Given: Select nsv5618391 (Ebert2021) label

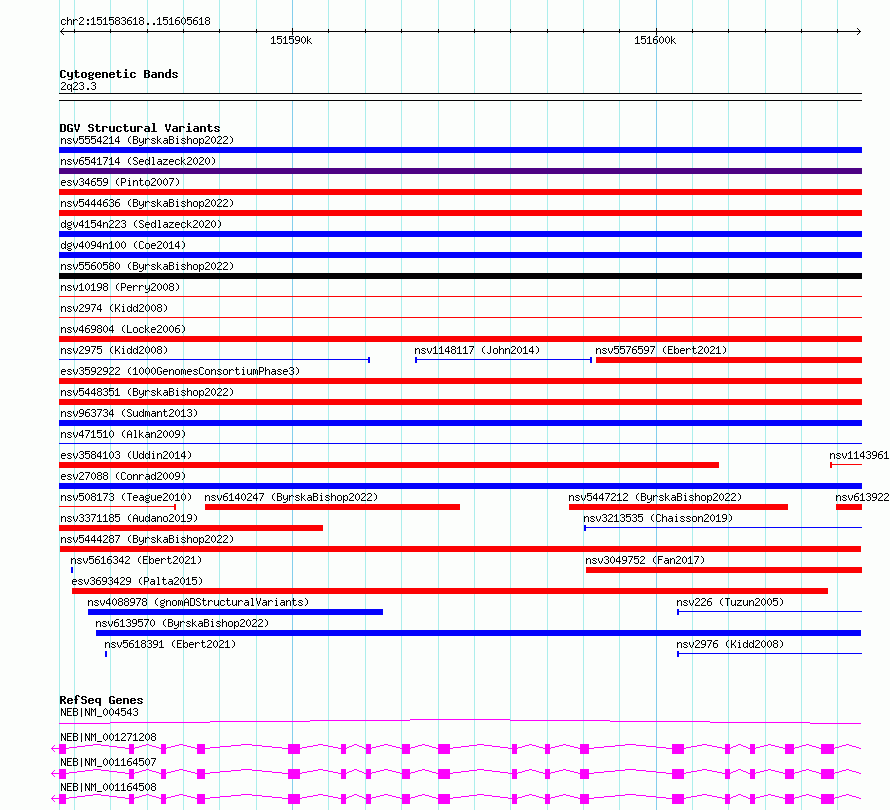Looking at the screenshot, I should [x=170, y=644].
